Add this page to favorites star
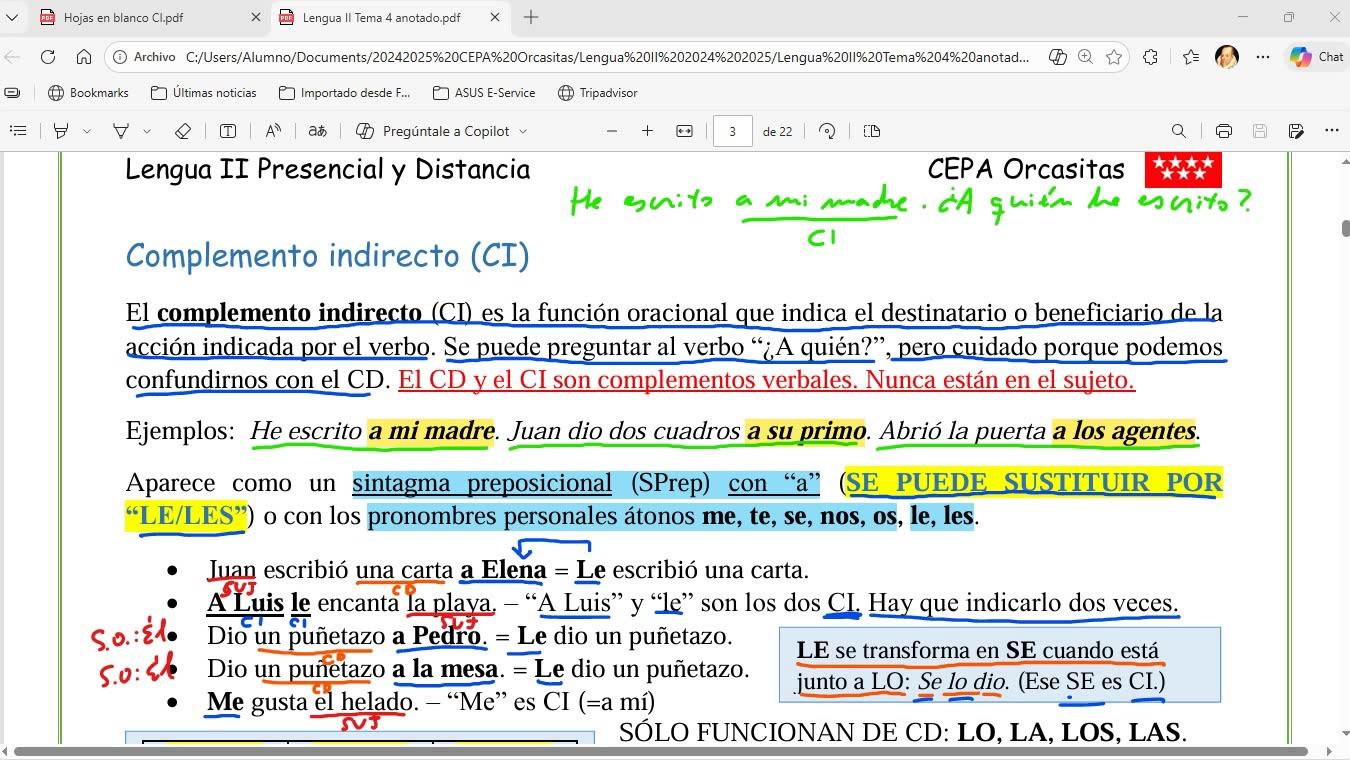The height and width of the screenshot is (760, 1350). click(x=1114, y=57)
